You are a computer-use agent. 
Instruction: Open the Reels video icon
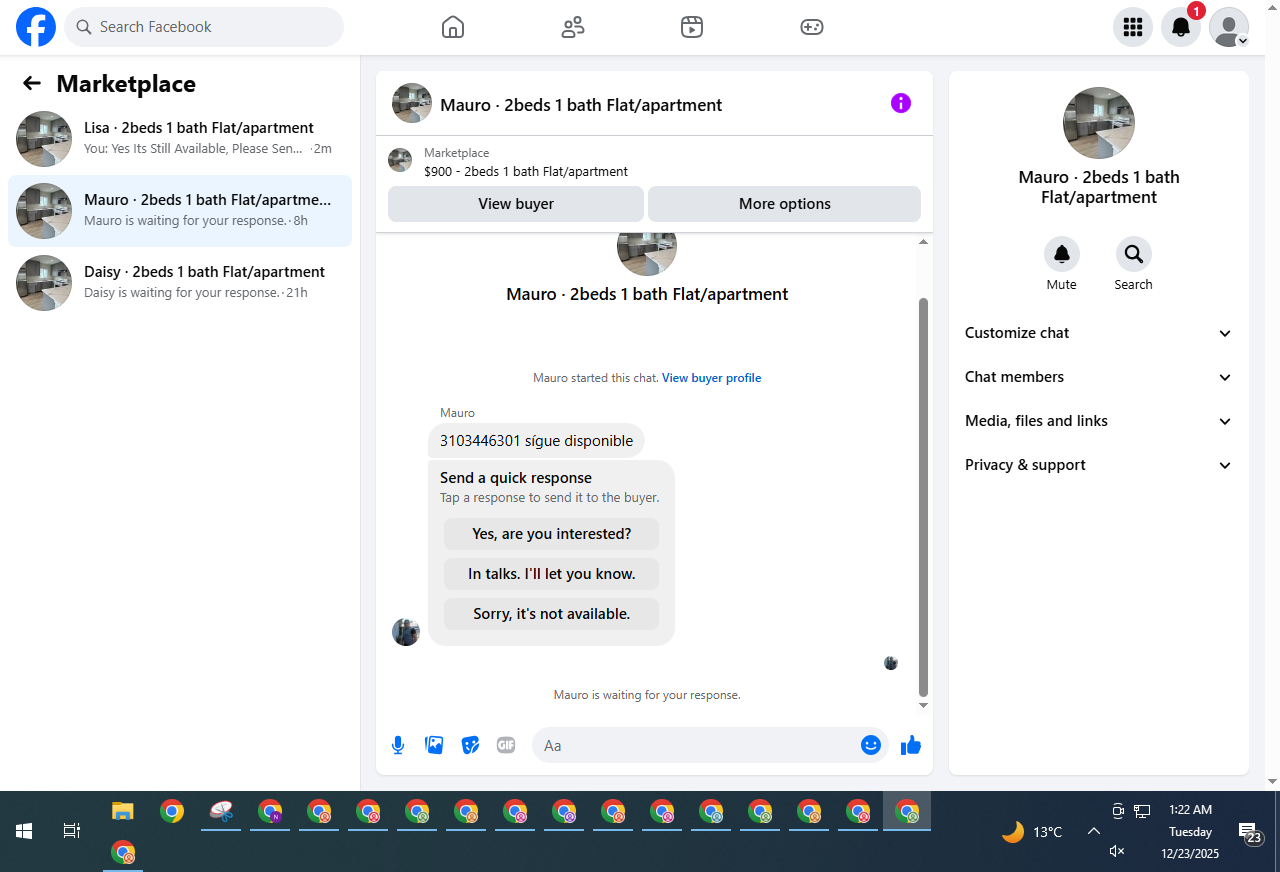pyautogui.click(x=692, y=27)
